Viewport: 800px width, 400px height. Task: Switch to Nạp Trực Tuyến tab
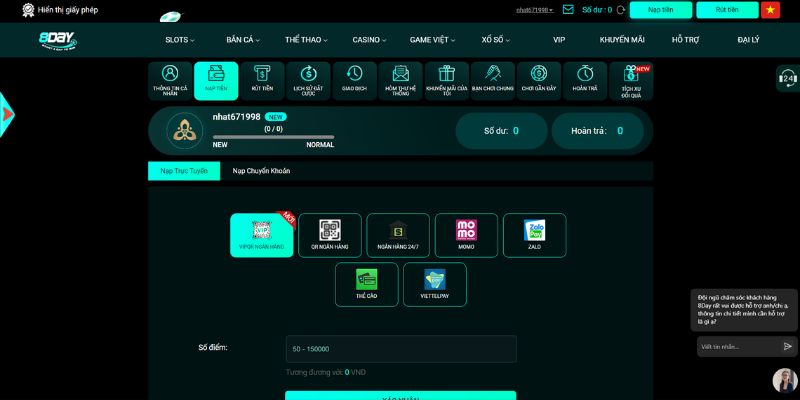[184, 171]
